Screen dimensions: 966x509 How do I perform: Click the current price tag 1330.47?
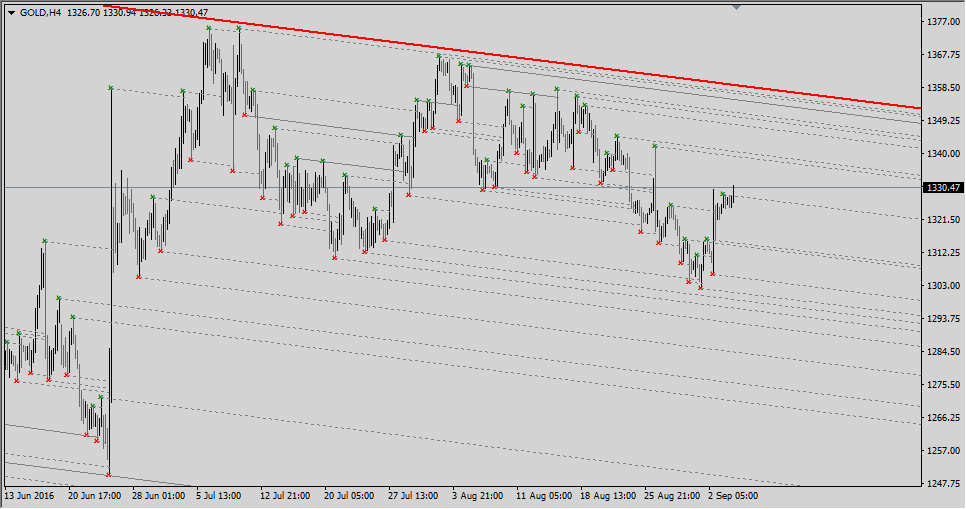943,188
